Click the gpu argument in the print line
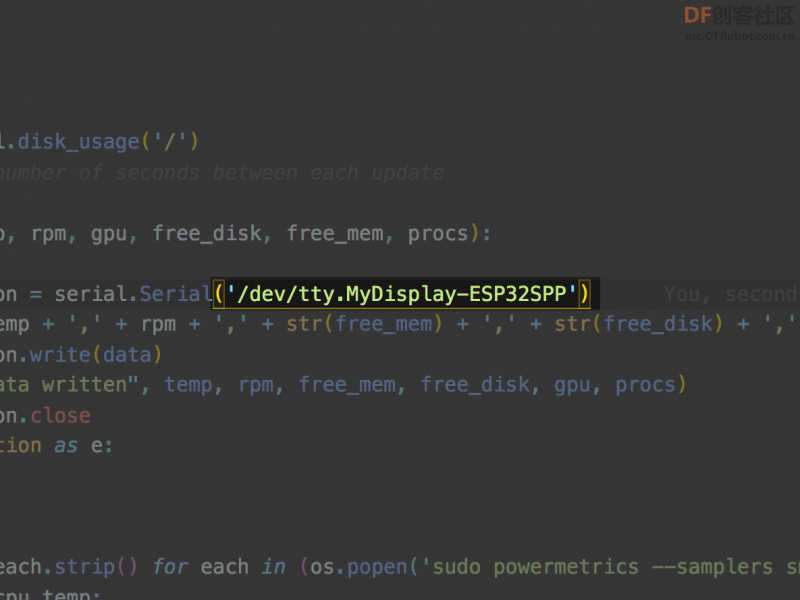The height and width of the screenshot is (600, 800). pyautogui.click(x=572, y=385)
